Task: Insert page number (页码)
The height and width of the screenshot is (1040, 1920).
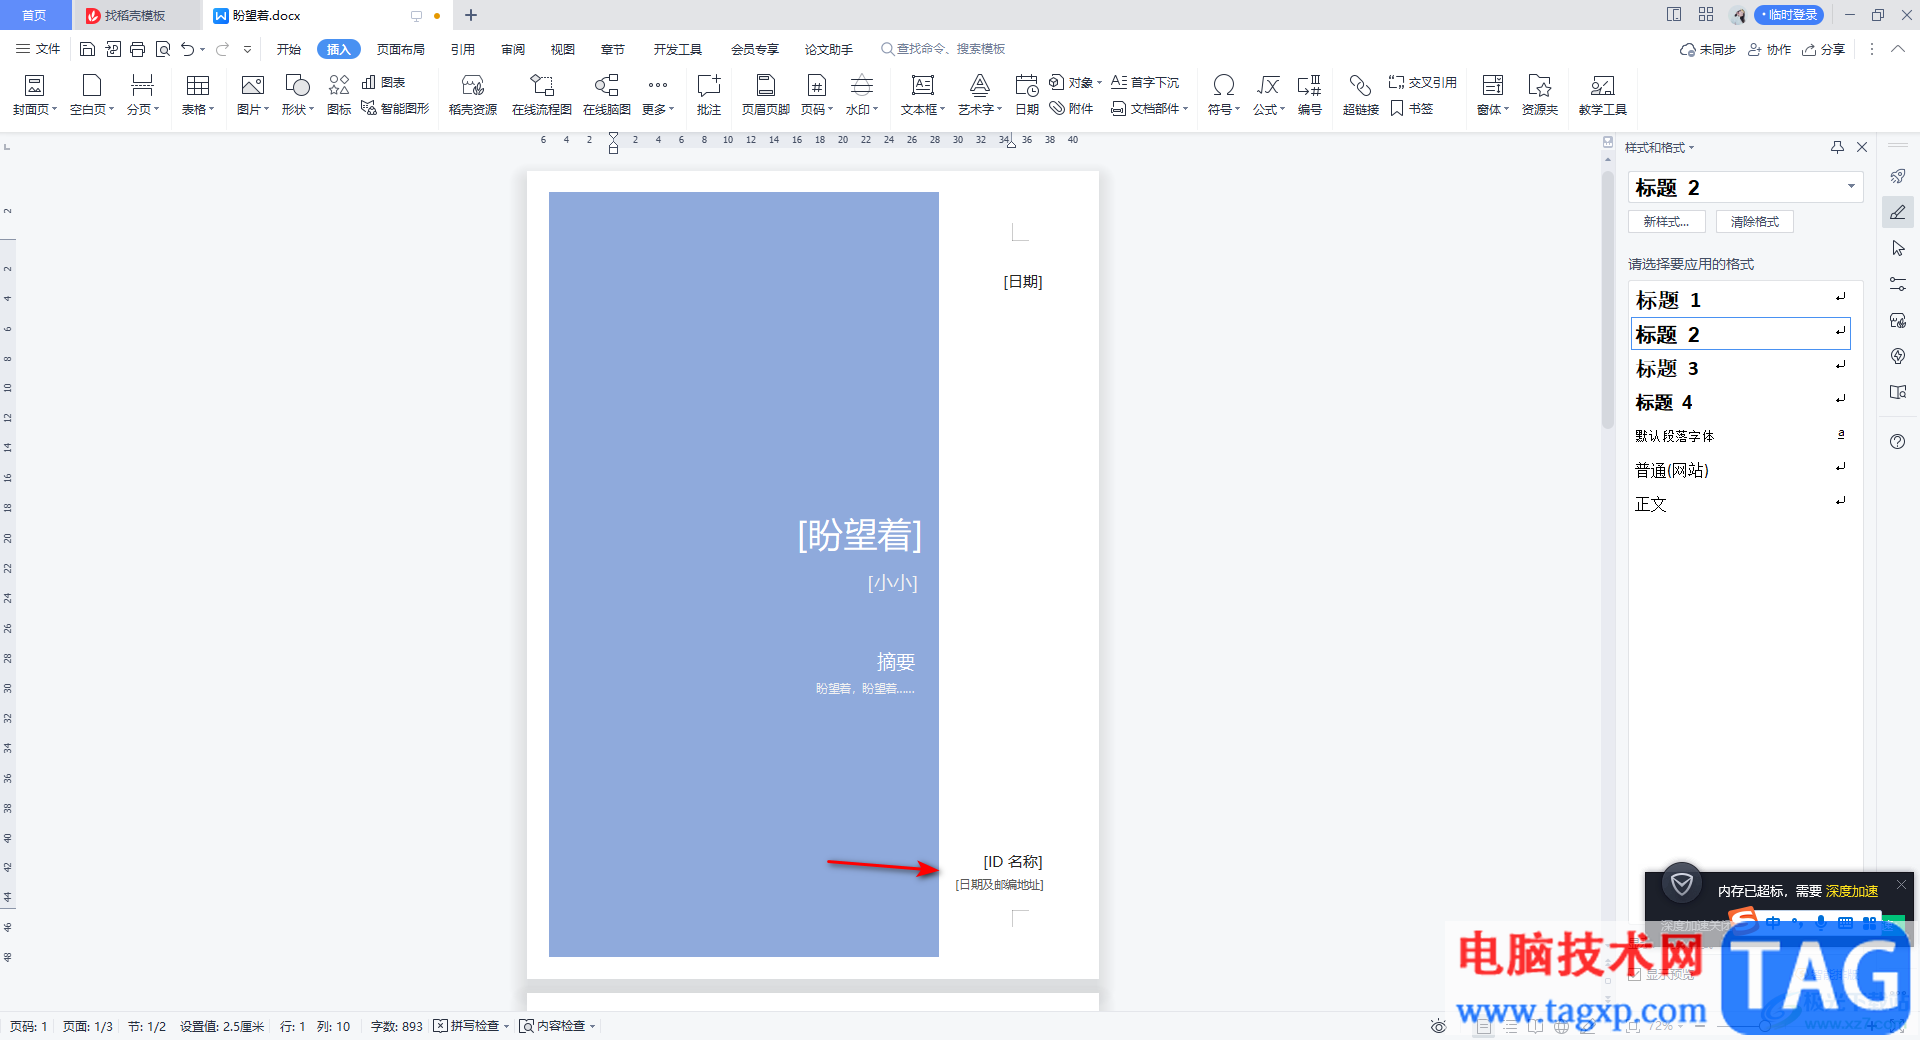Action: [x=817, y=95]
